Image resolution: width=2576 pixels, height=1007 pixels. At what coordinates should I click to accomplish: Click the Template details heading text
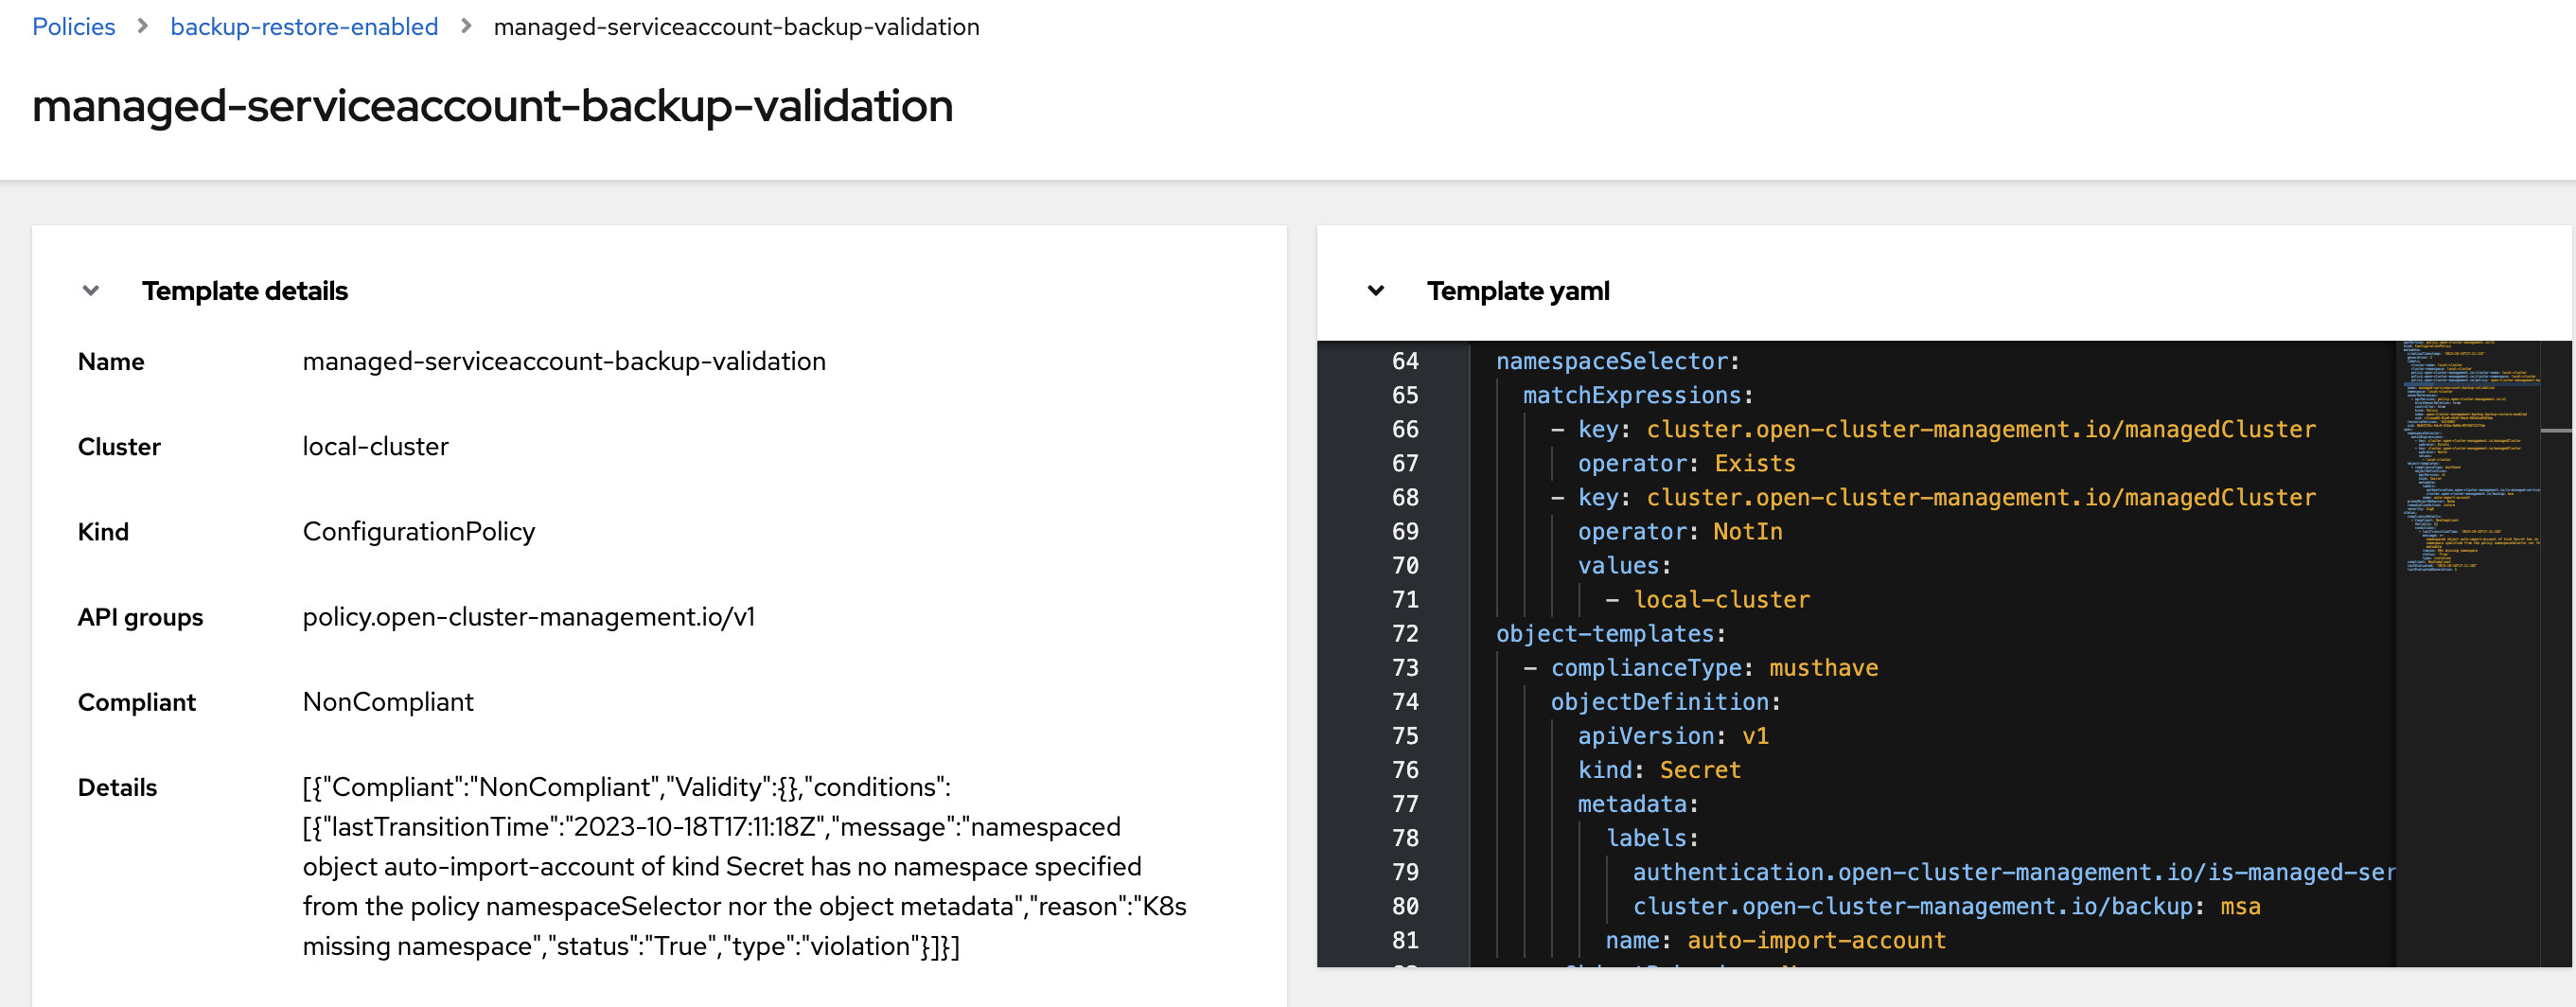[245, 291]
